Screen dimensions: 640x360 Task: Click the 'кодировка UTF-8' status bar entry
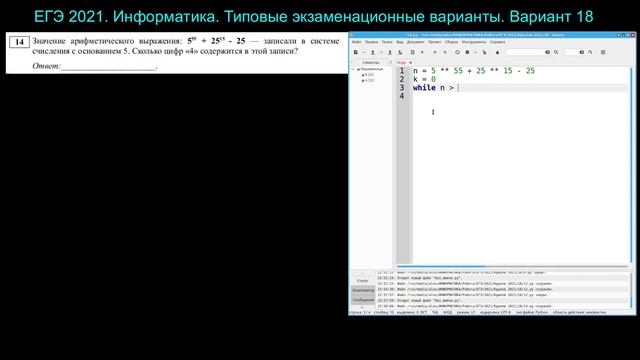(x=496, y=312)
